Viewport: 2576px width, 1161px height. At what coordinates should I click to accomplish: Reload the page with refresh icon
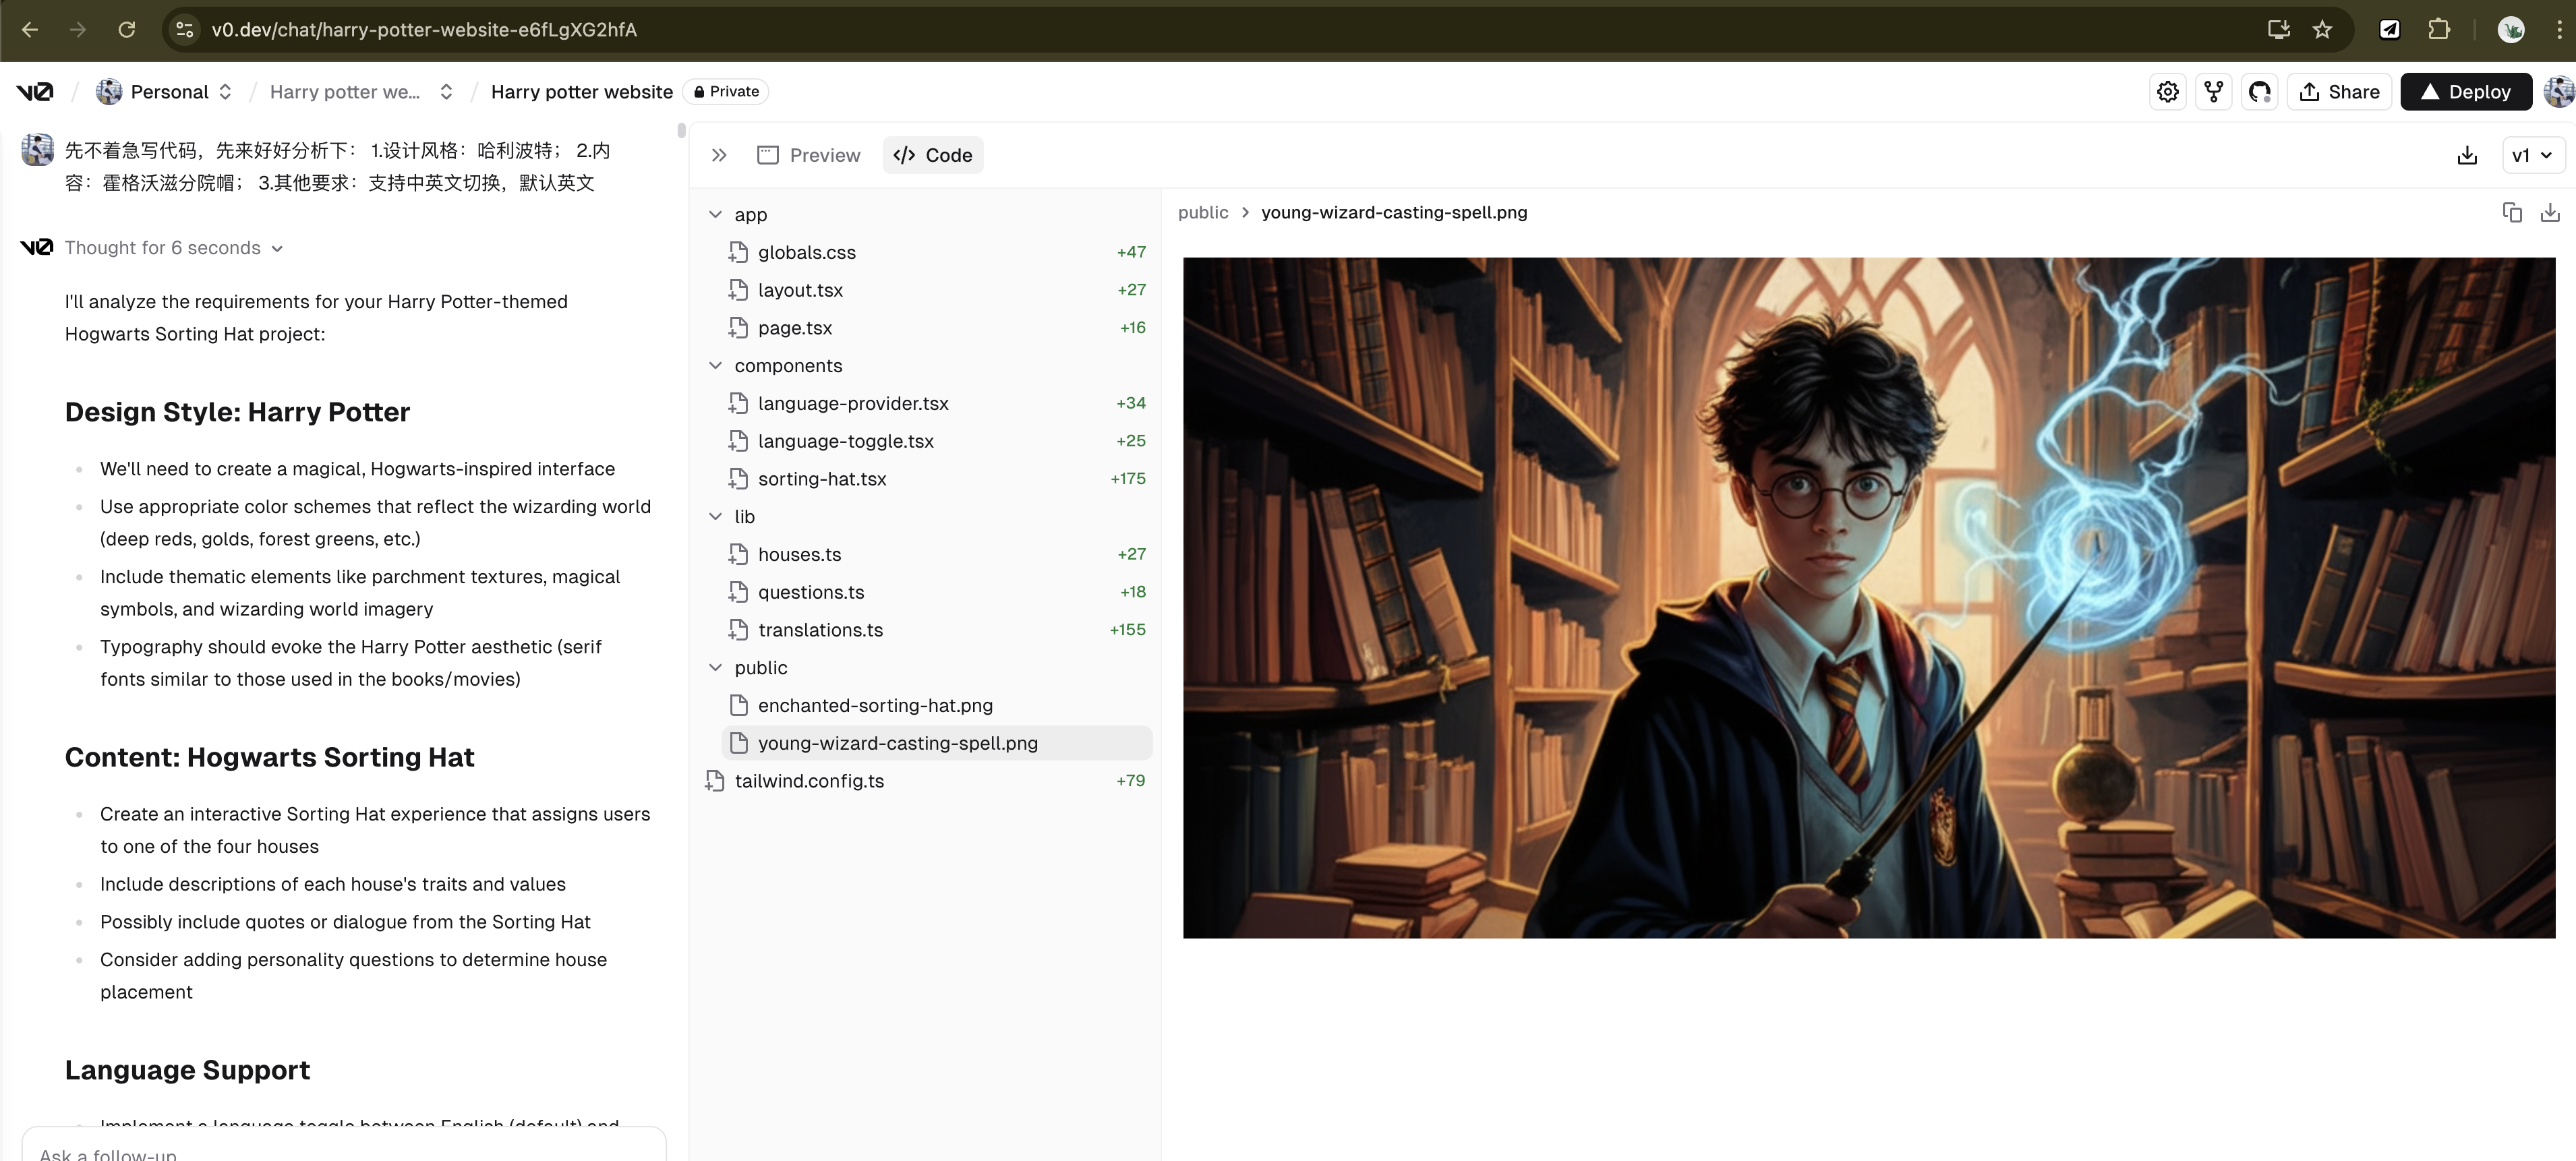point(127,30)
